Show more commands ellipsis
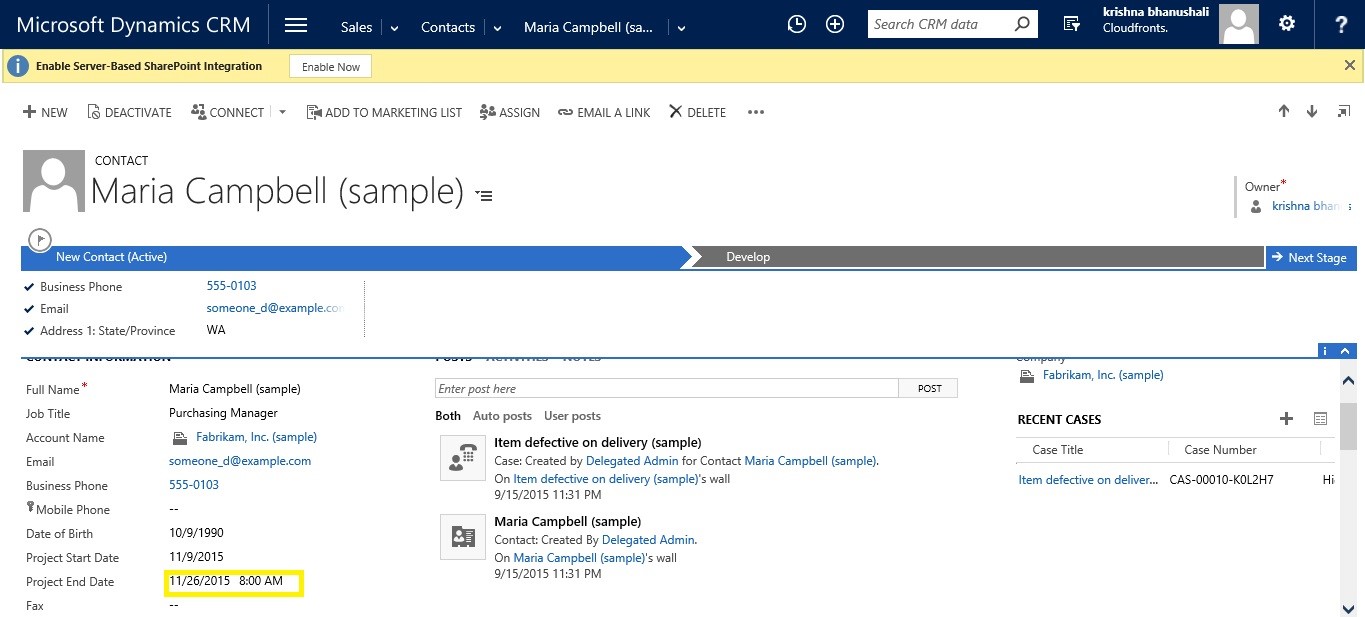The image size is (1365, 617). tap(756, 112)
